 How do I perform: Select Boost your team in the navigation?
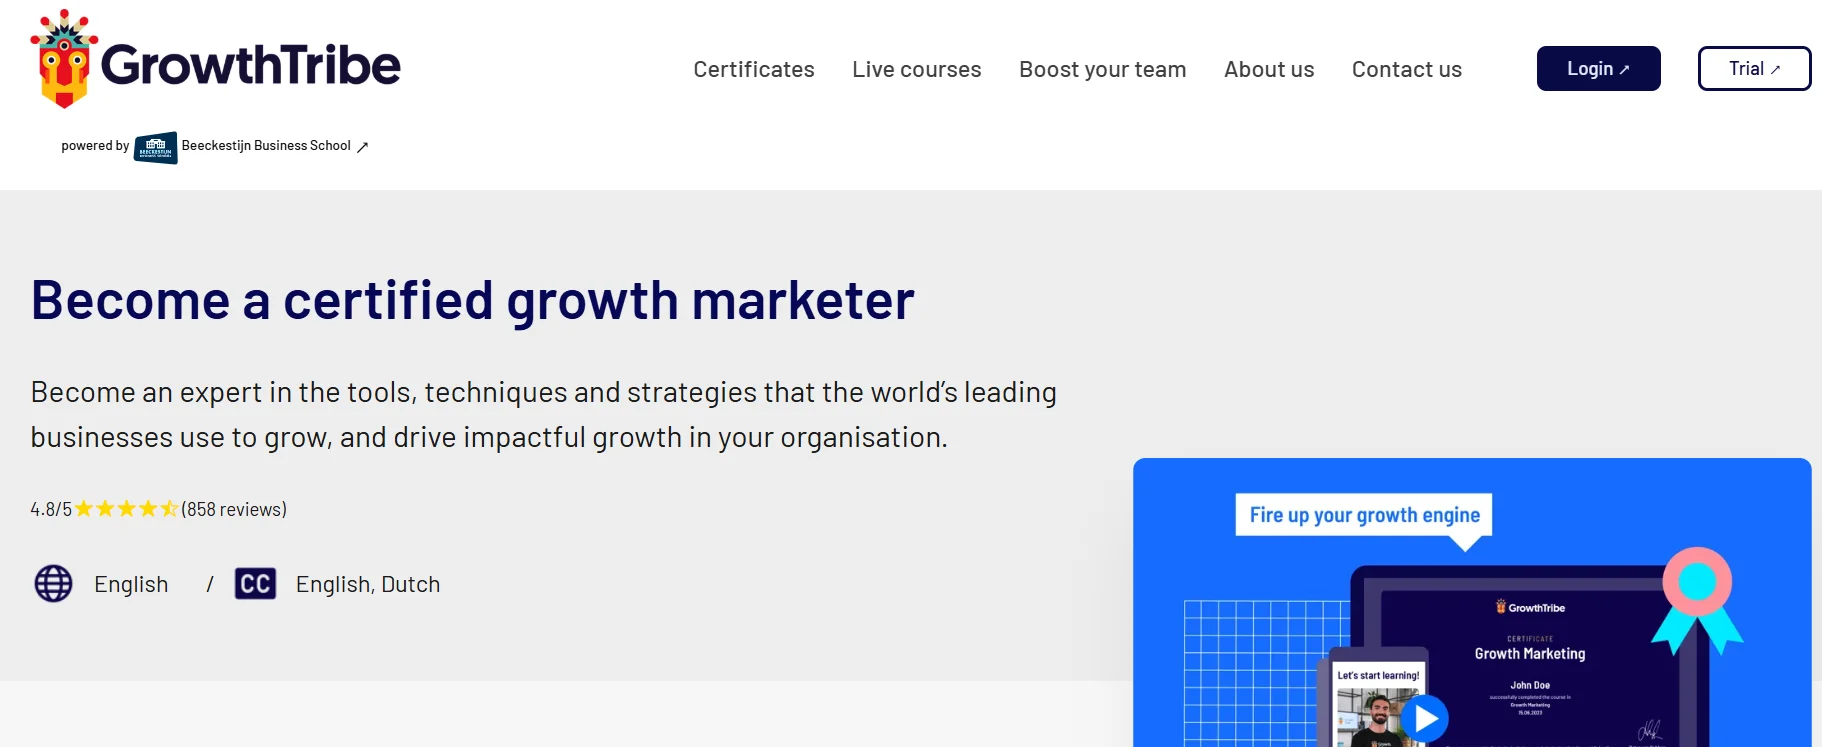click(x=1102, y=69)
